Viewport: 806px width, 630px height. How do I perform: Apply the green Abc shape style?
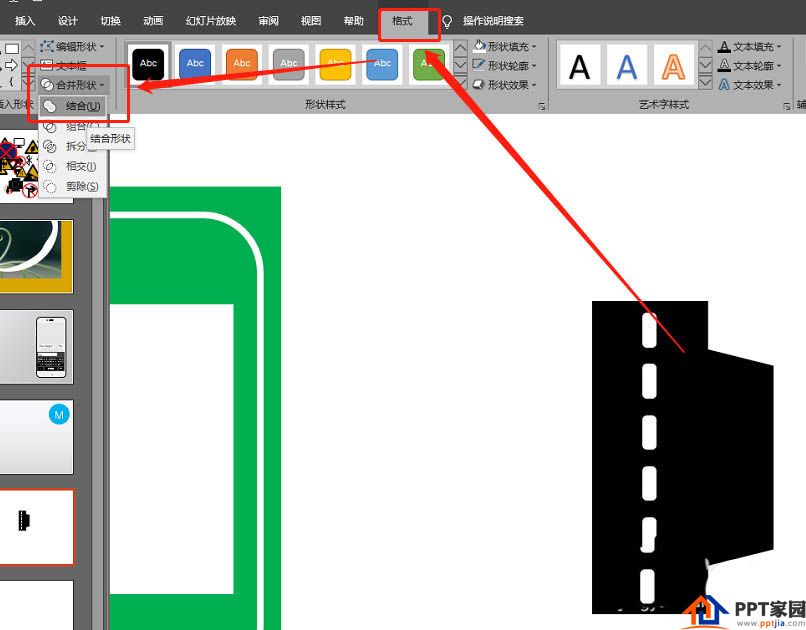(429, 64)
